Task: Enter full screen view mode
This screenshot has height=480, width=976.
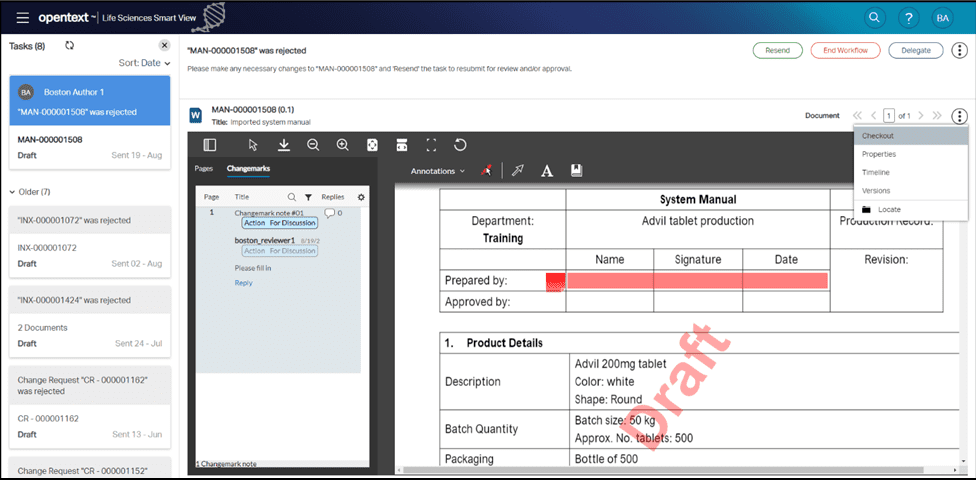Action: click(x=431, y=145)
